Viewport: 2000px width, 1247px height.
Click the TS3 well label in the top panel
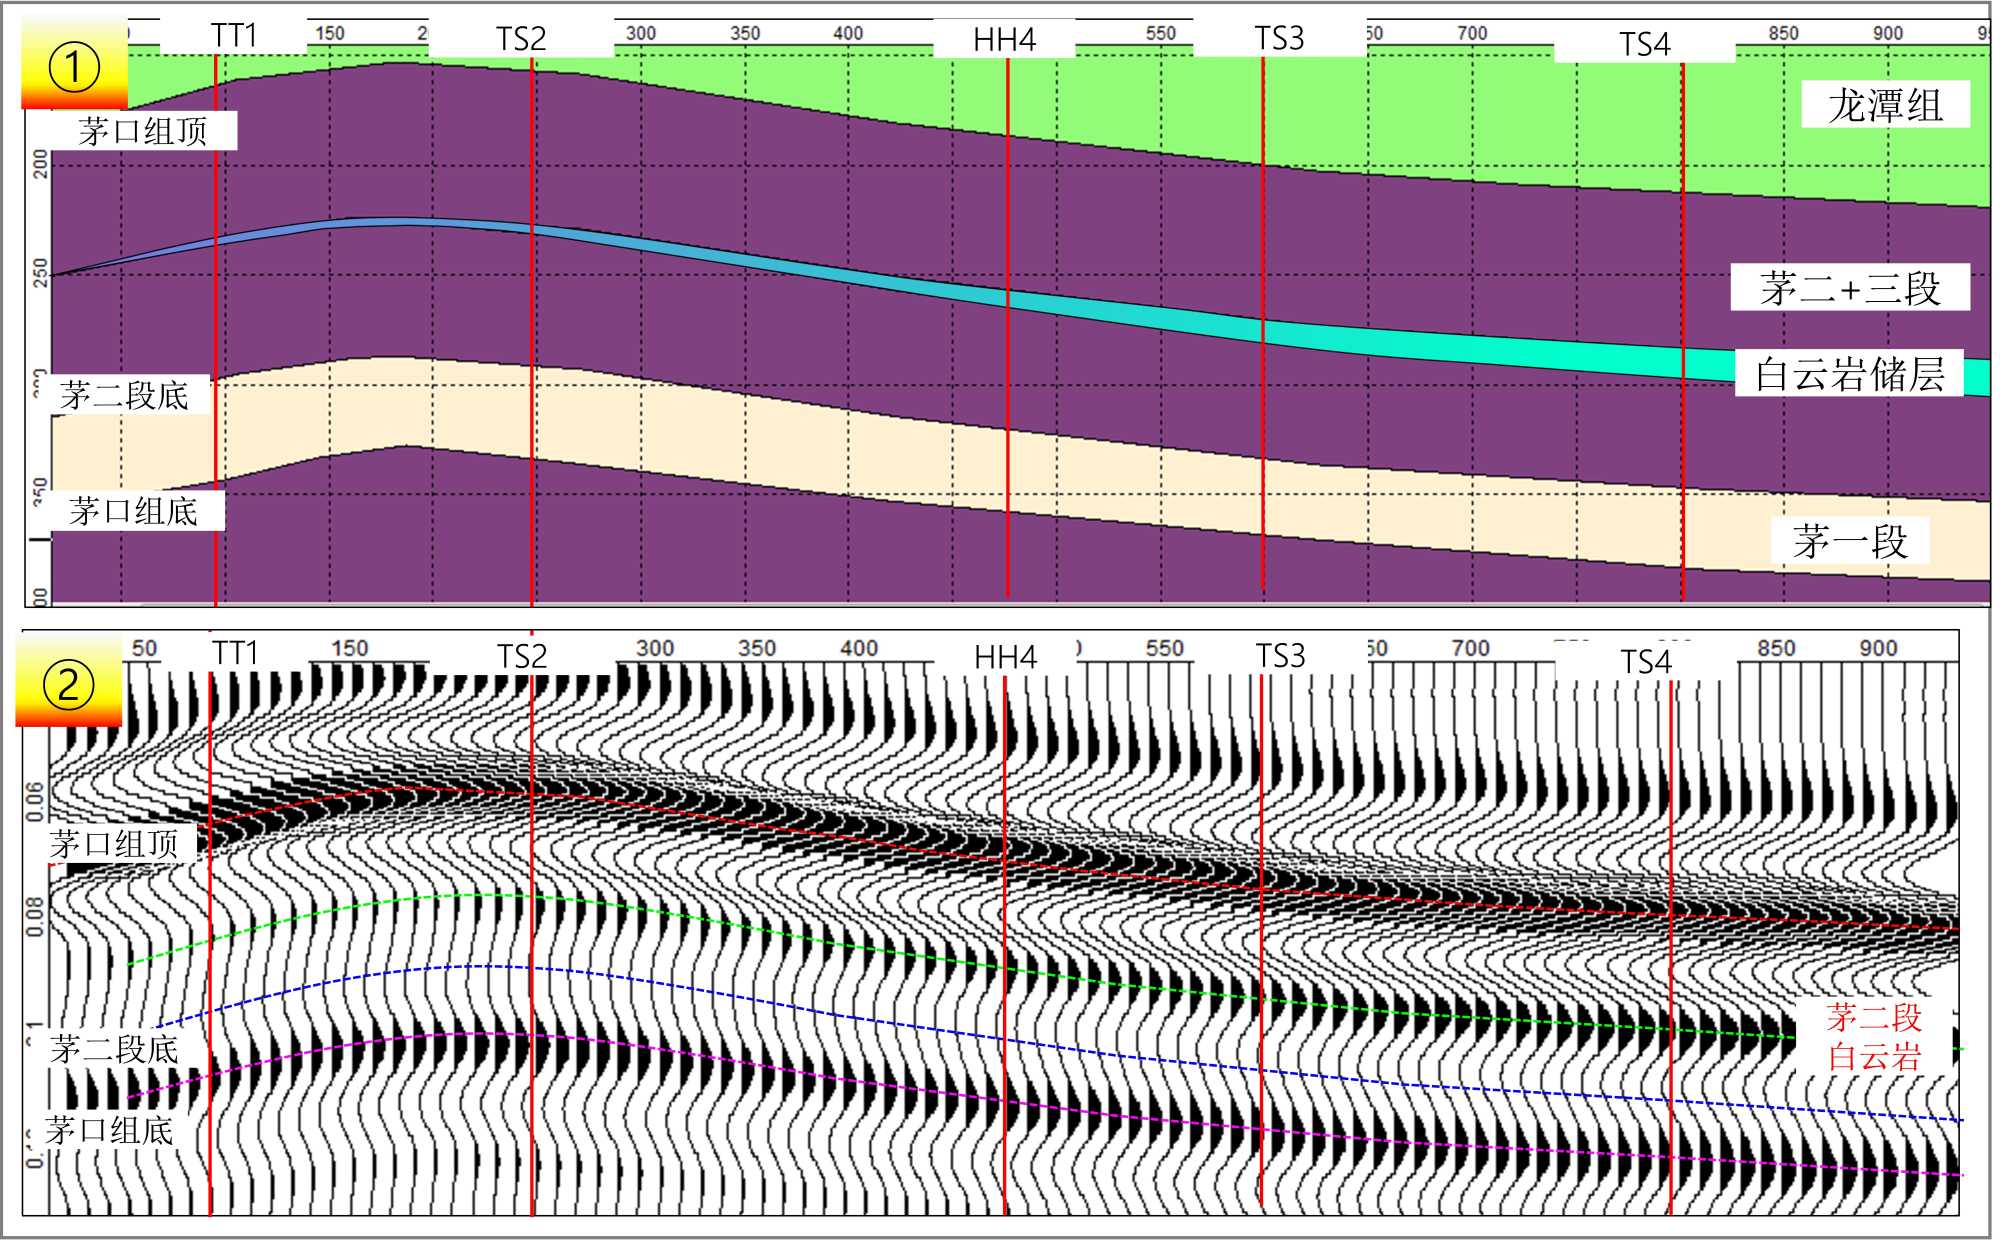click(x=1279, y=39)
